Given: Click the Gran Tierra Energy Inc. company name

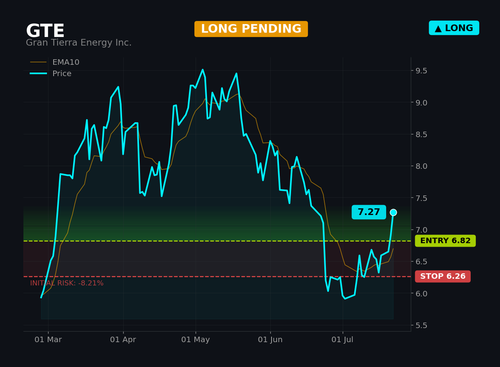Looking at the screenshot, I should [x=79, y=43].
